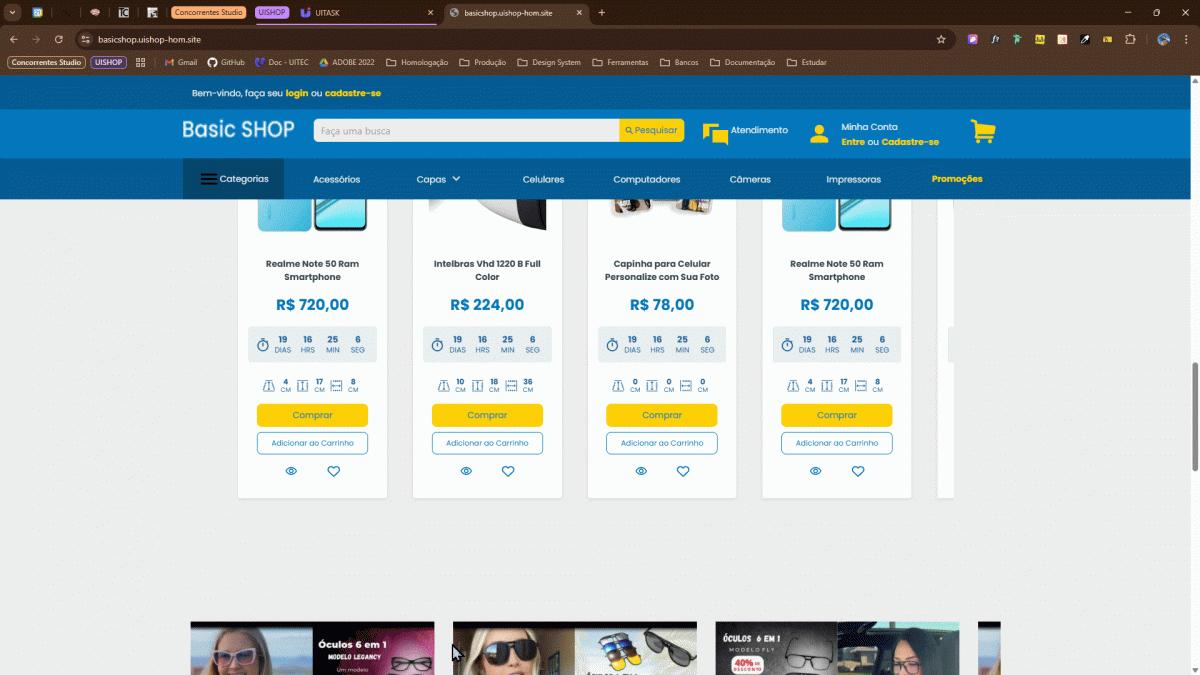Bookmark this page with star icon
The width and height of the screenshot is (1200, 675).
coord(941,39)
